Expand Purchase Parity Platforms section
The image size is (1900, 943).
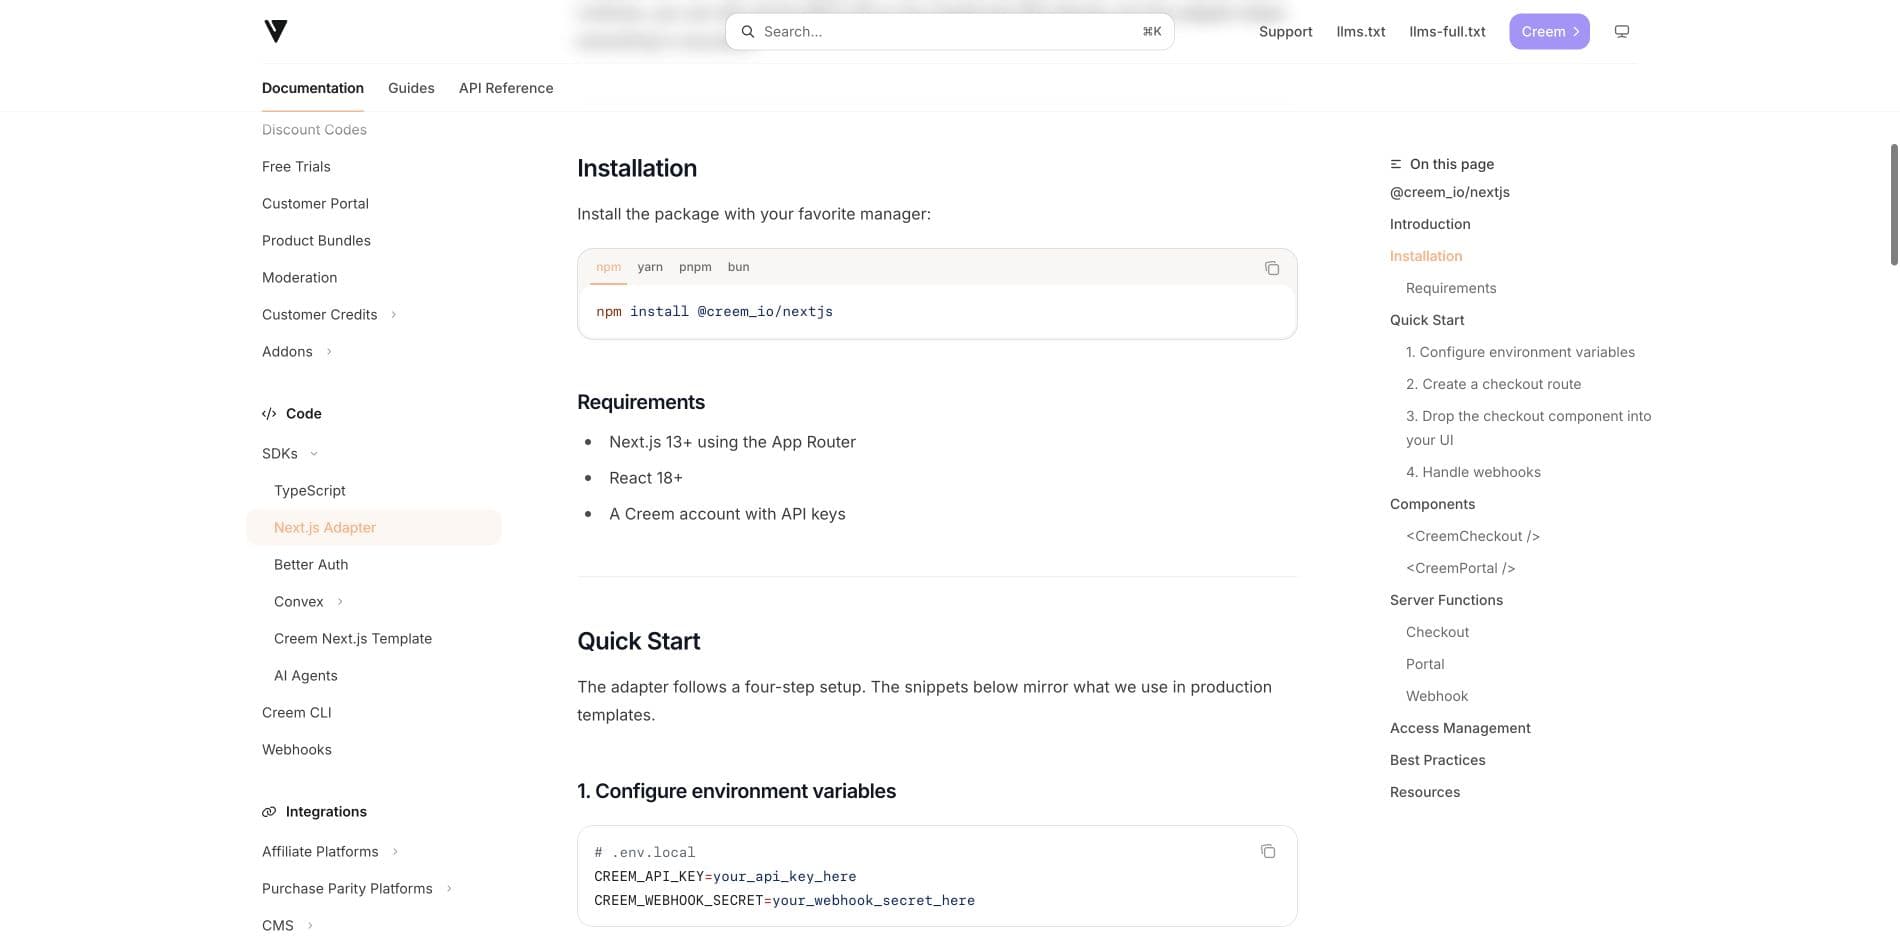(449, 889)
